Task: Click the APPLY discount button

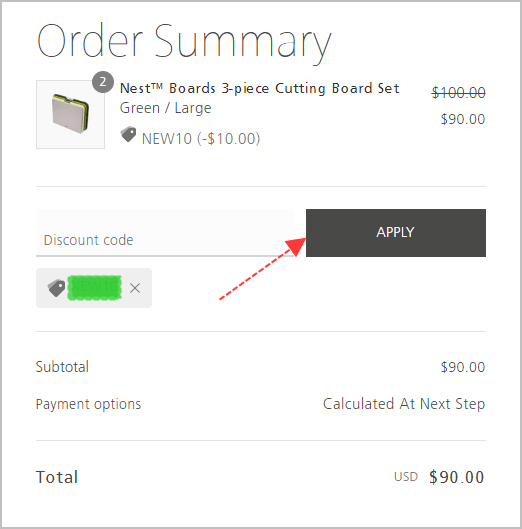Action: click(396, 233)
